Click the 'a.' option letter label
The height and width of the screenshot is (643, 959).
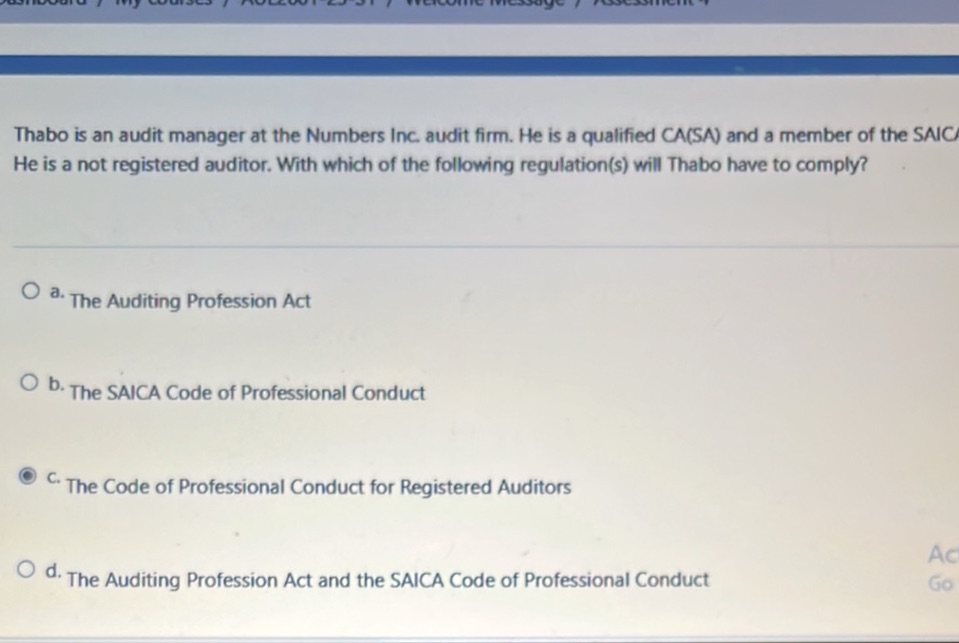coord(56,294)
